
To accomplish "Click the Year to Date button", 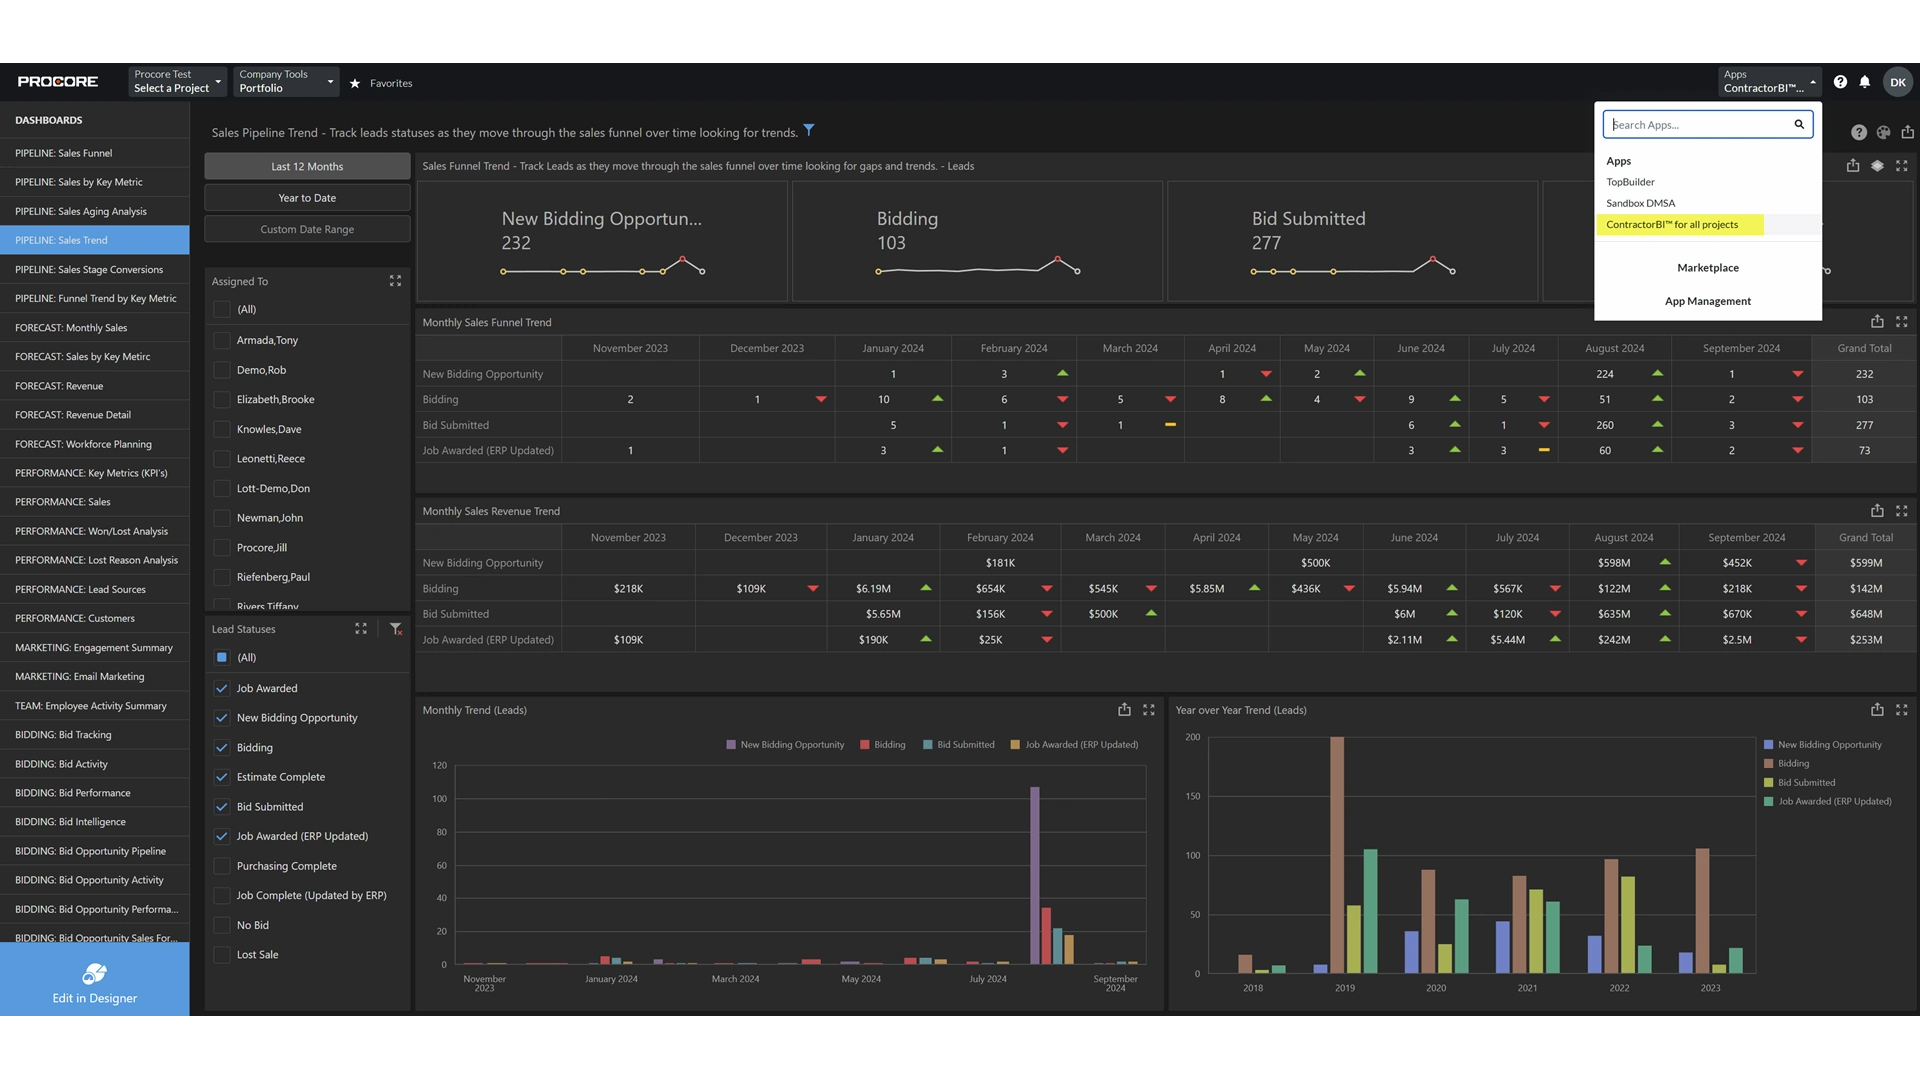I will coord(307,198).
